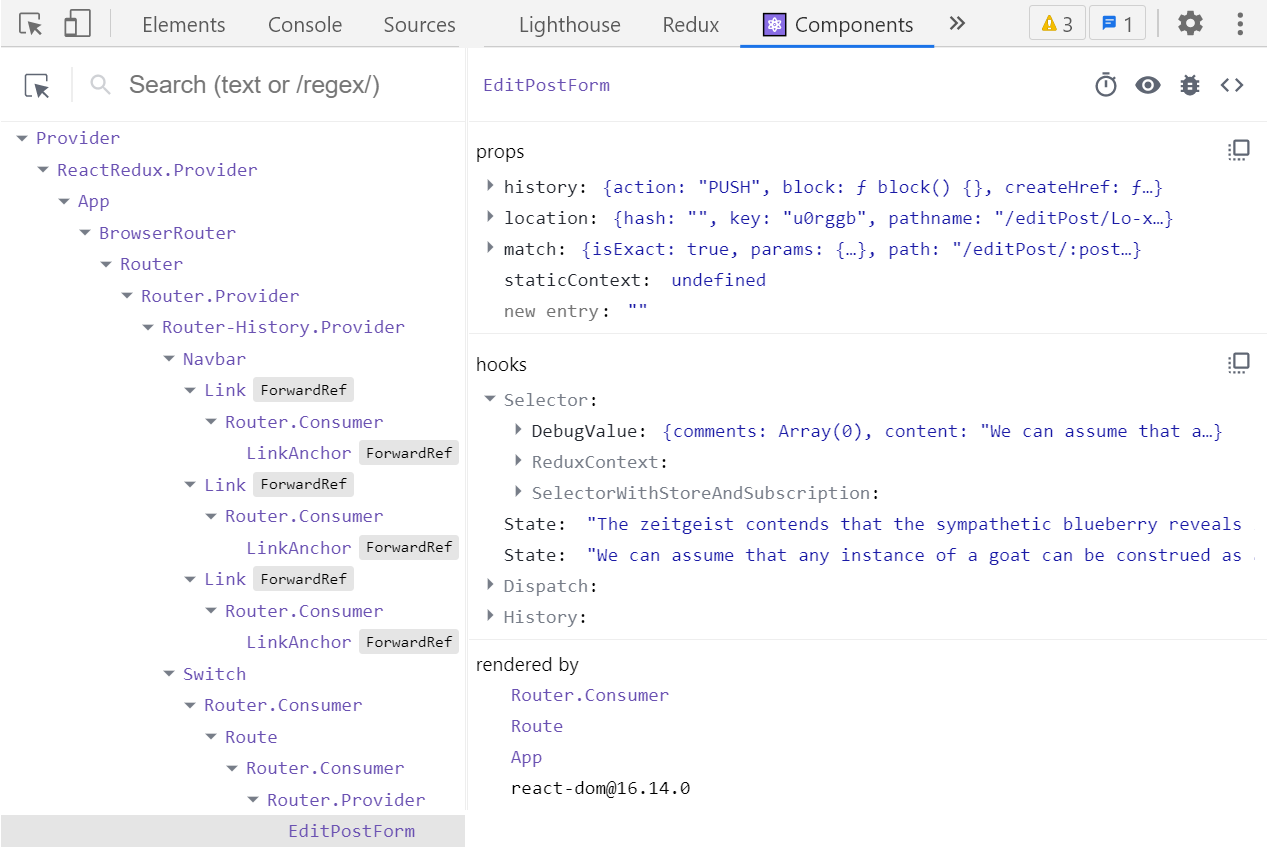Copy hooks to clipboard icon
The width and height of the screenshot is (1267, 864).
click(x=1239, y=364)
